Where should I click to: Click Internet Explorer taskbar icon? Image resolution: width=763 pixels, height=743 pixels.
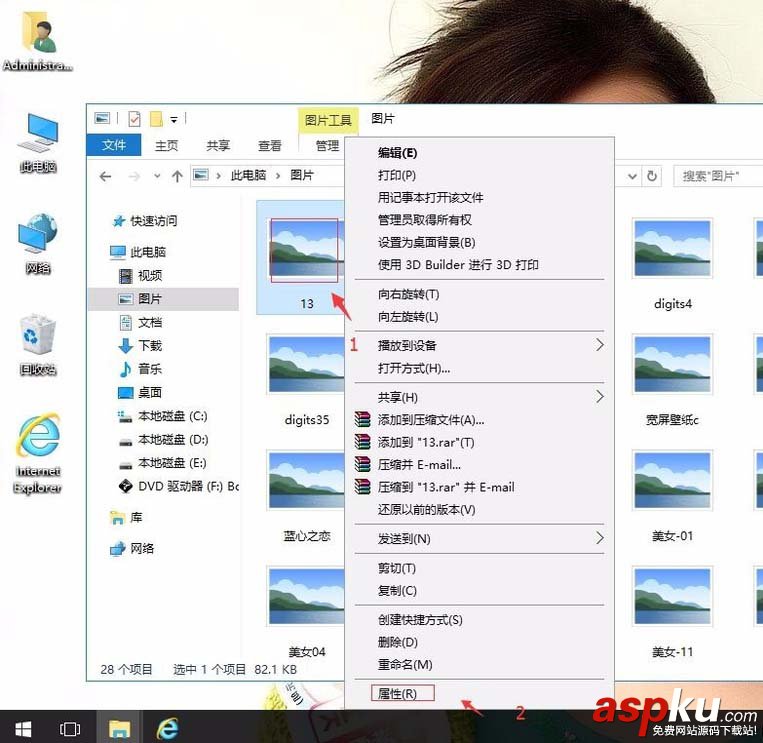click(167, 728)
